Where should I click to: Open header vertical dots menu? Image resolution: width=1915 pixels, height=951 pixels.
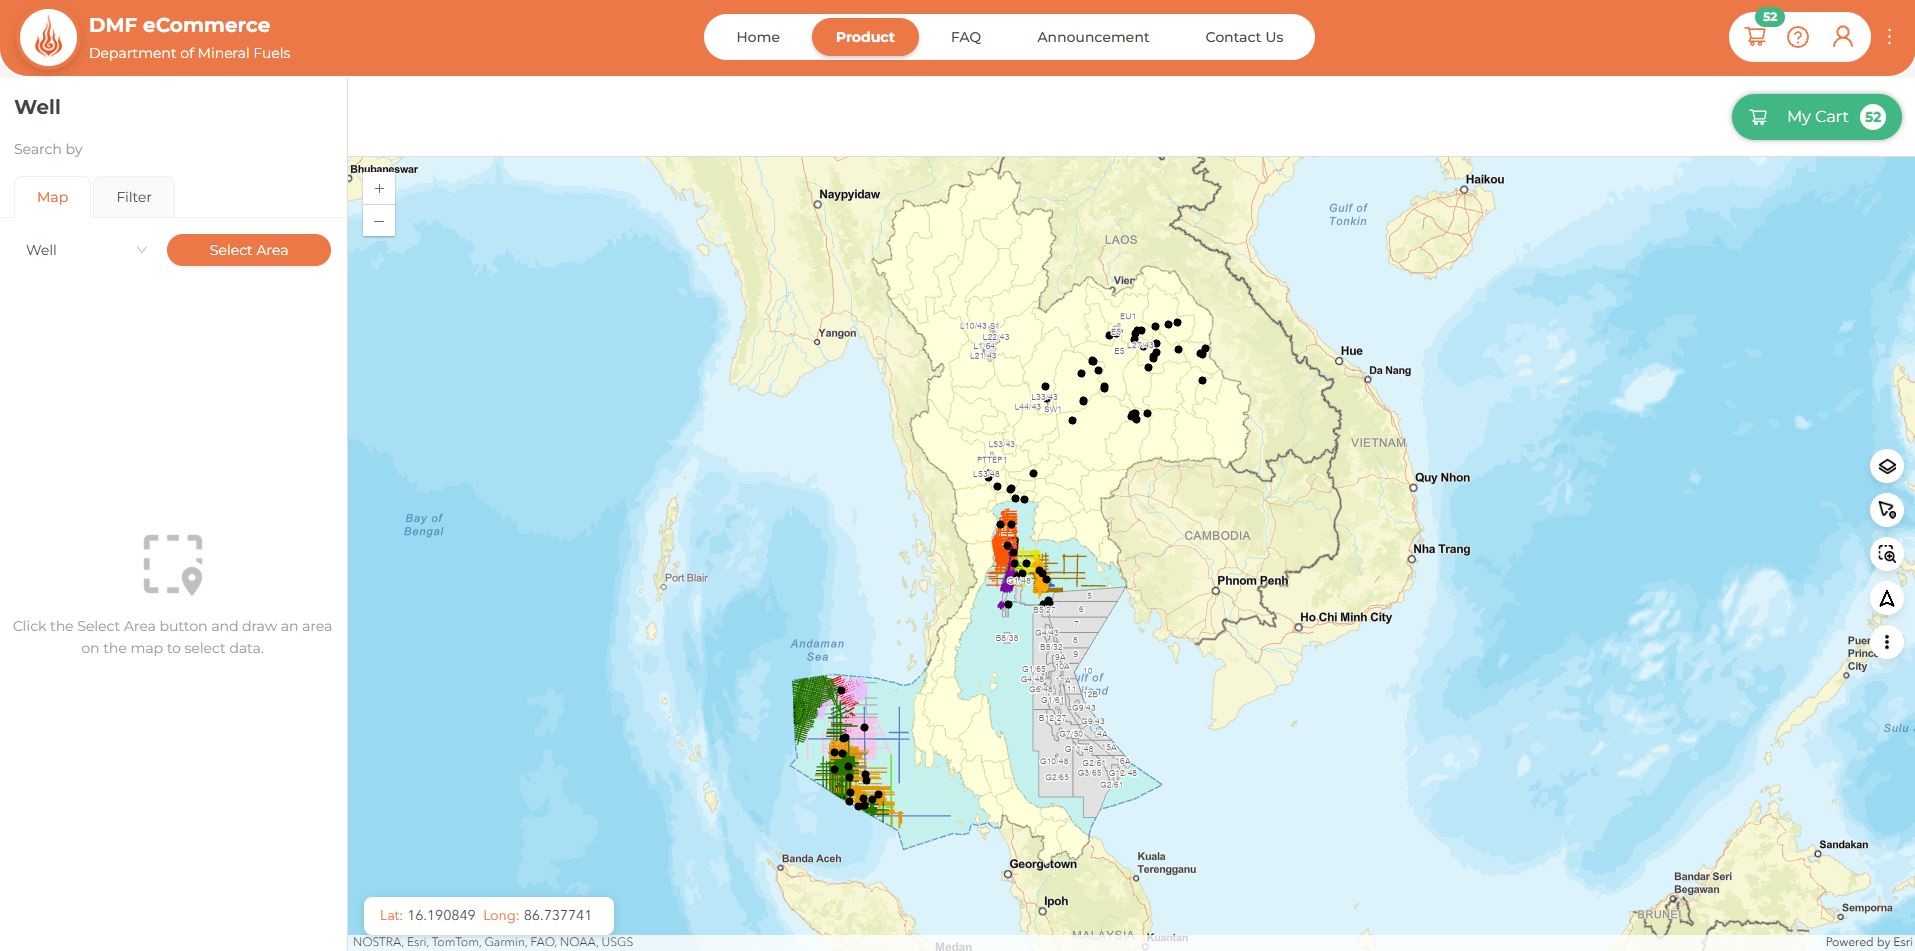click(1889, 37)
